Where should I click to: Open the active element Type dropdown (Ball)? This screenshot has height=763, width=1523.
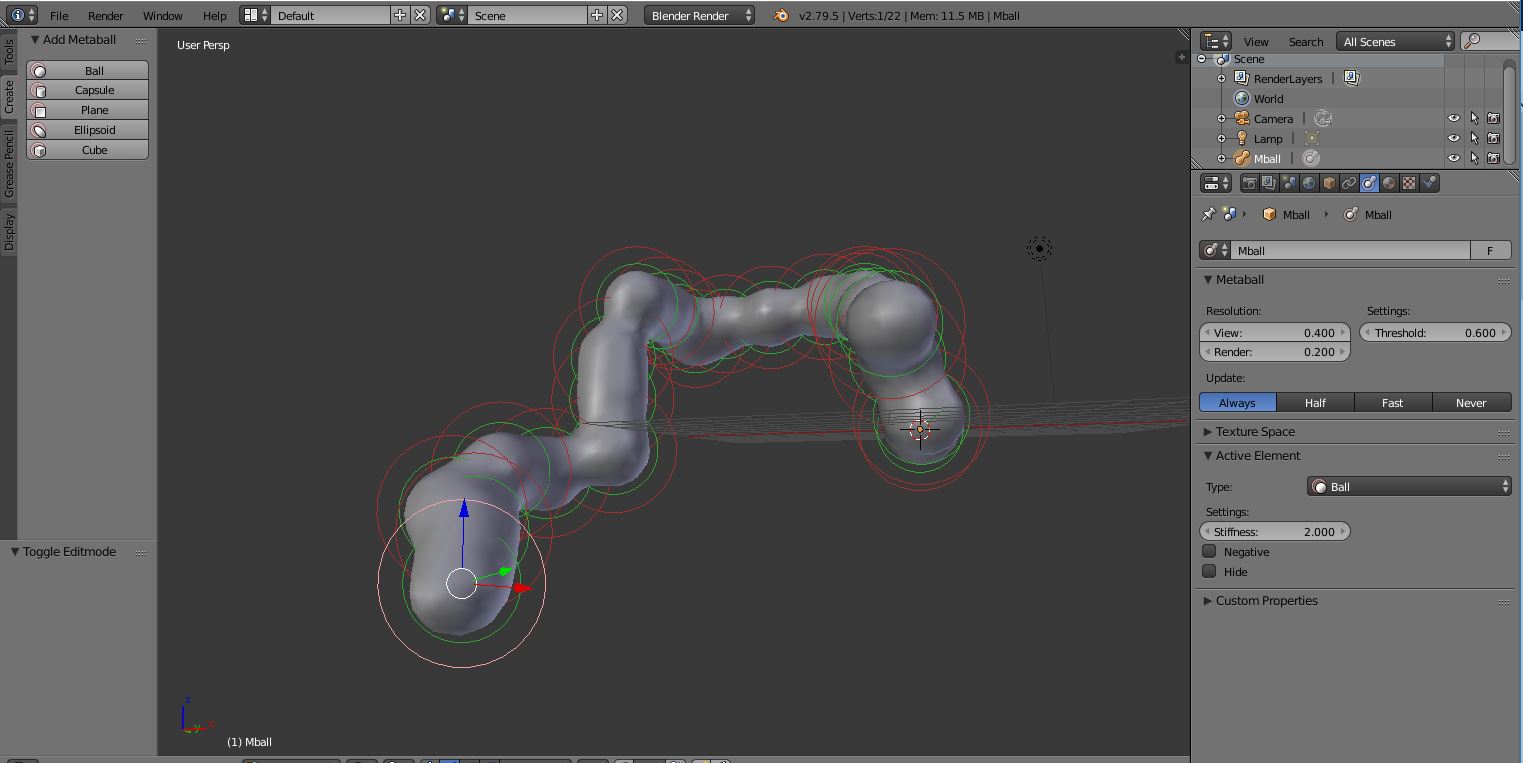click(1409, 486)
